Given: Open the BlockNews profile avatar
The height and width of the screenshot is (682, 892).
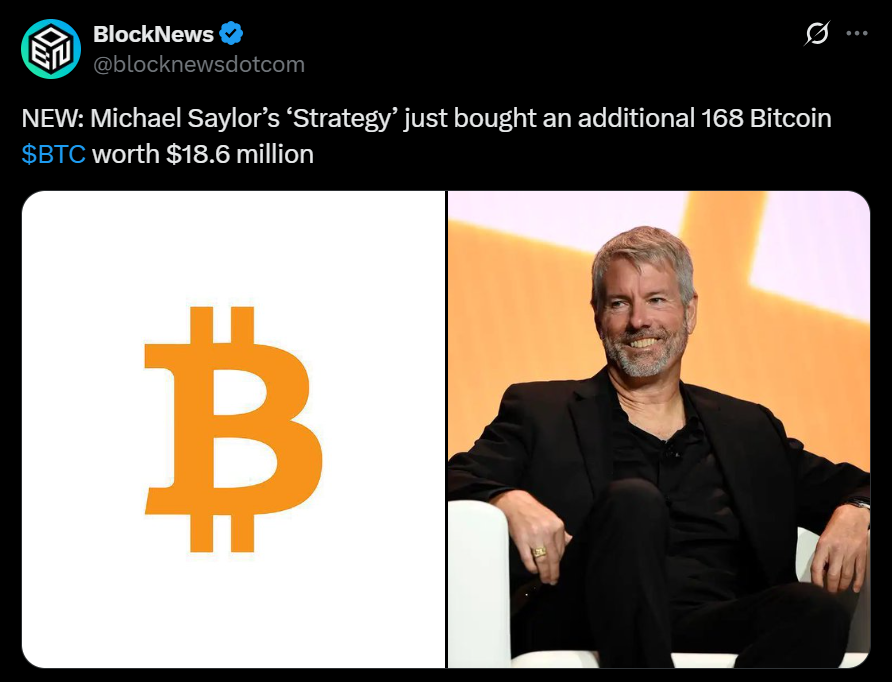Looking at the screenshot, I should click(50, 49).
